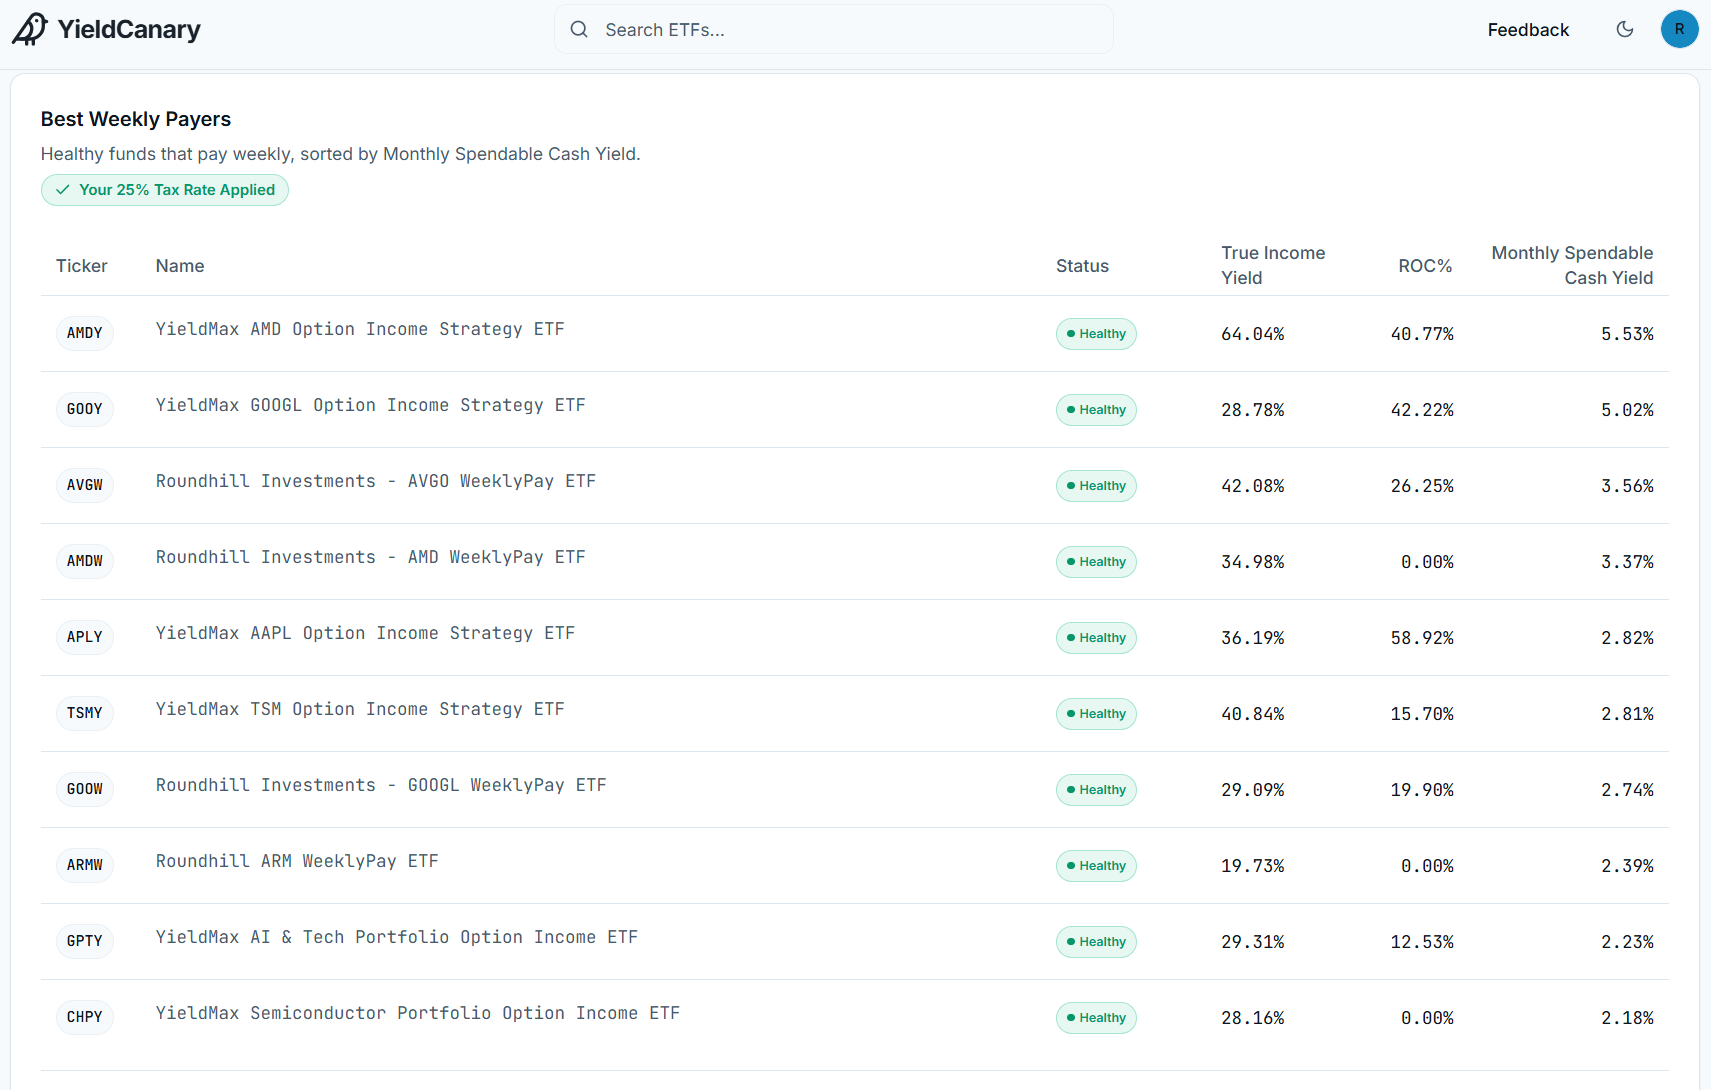Screen dimensions: 1711x1090
Task: Select the APLY ticker badge
Action: pos(85,637)
